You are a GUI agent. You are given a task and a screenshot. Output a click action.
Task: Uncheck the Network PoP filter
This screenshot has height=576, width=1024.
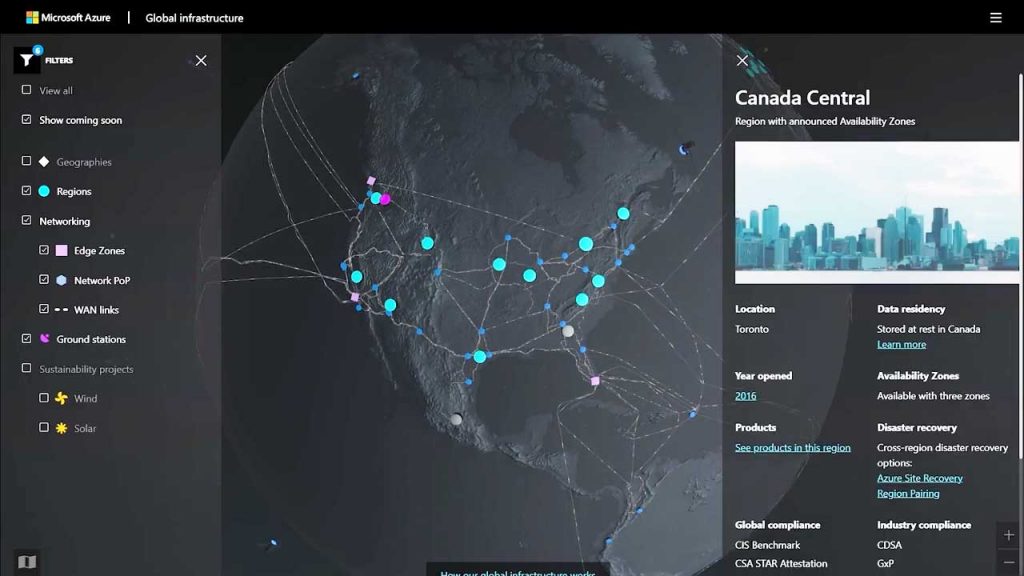click(44, 280)
